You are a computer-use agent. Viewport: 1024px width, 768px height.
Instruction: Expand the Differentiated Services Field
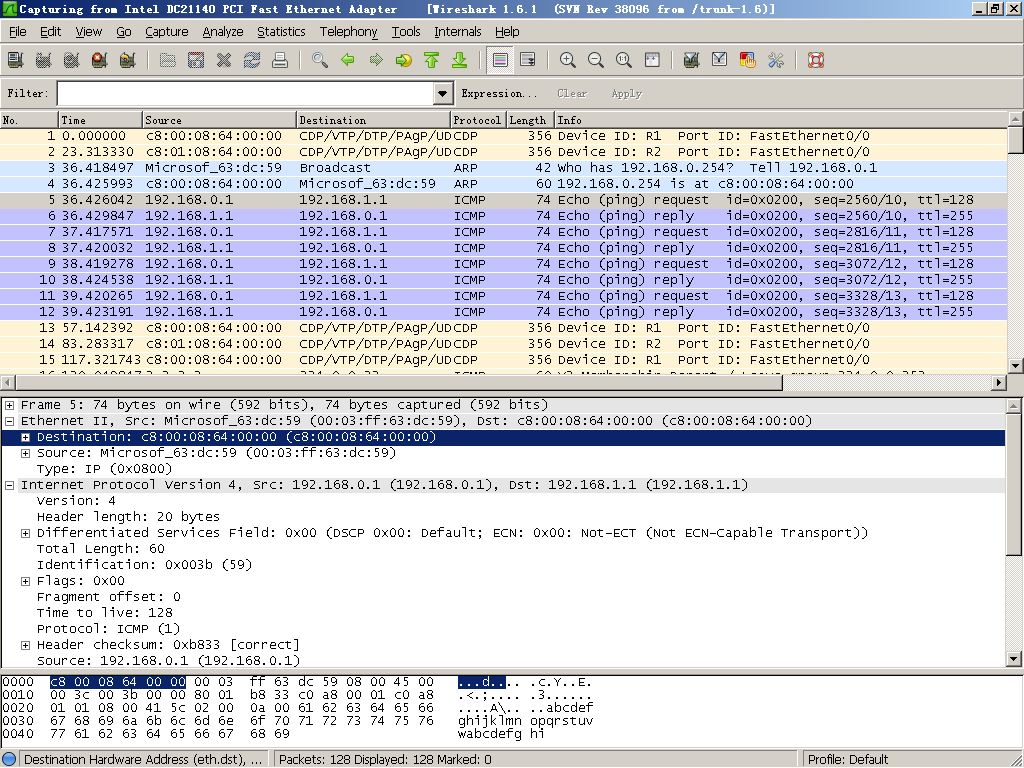click(x=25, y=533)
